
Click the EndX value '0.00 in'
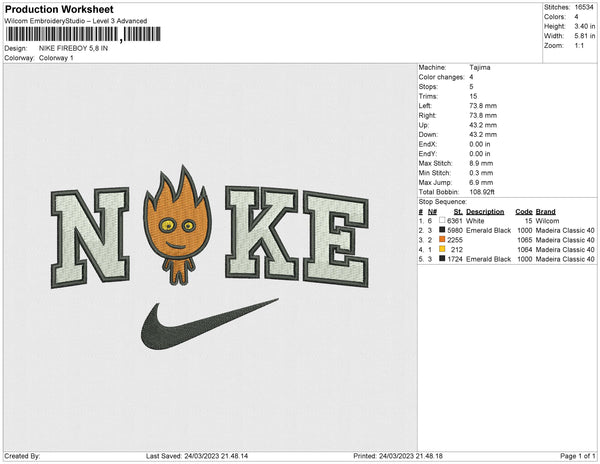pyautogui.click(x=480, y=144)
